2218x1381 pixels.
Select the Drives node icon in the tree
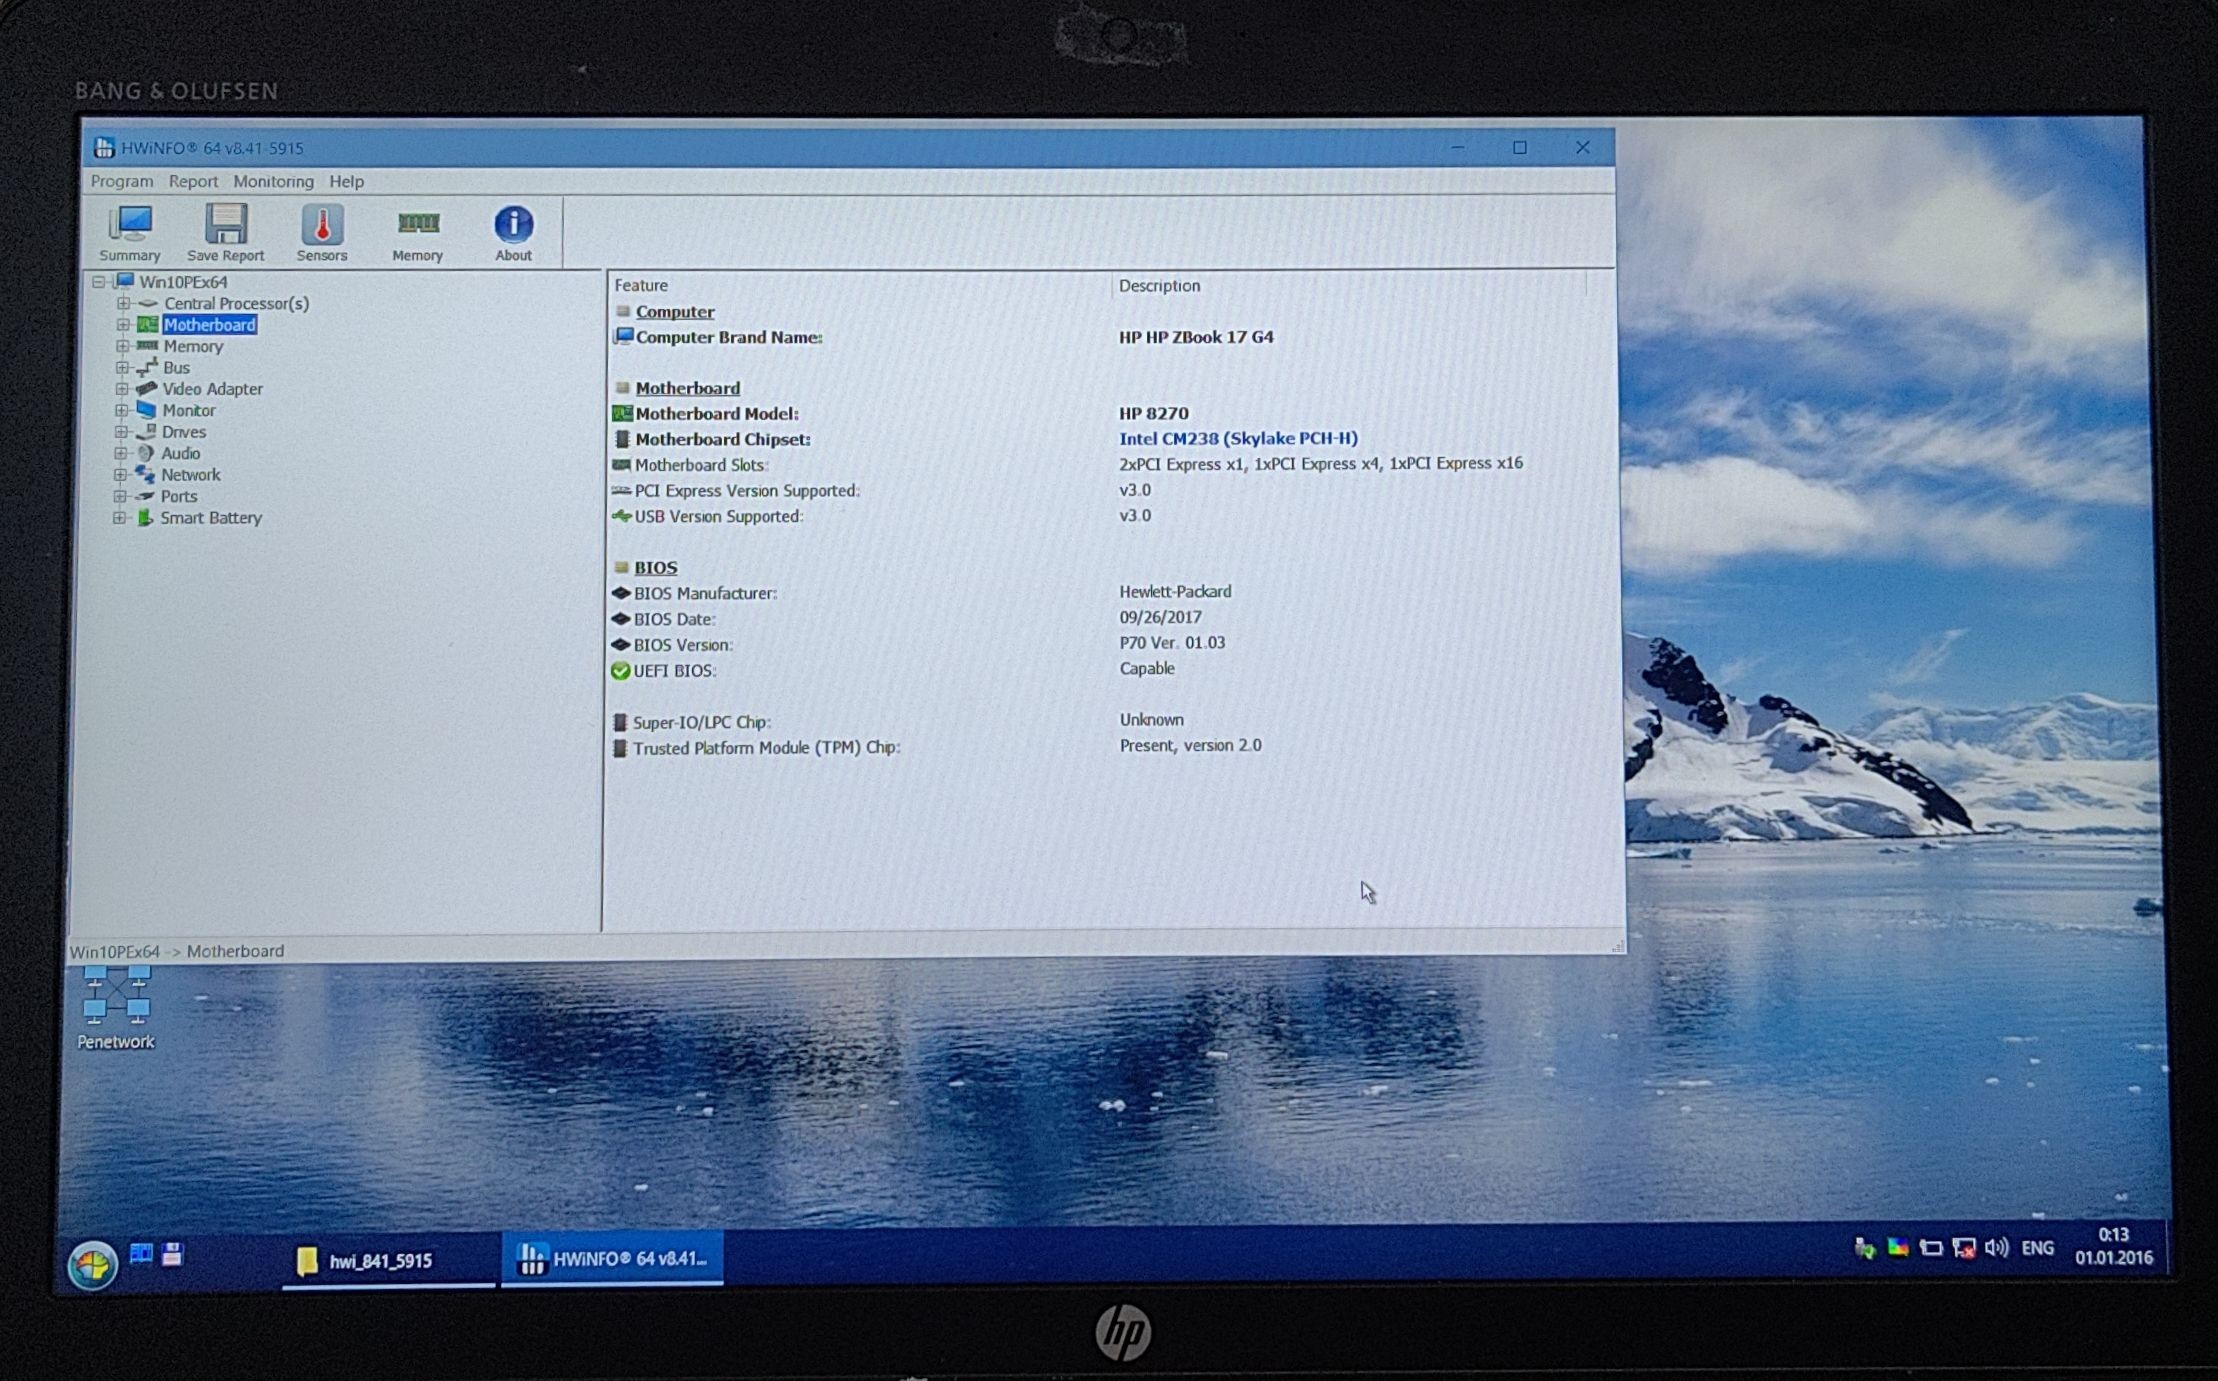coord(146,432)
